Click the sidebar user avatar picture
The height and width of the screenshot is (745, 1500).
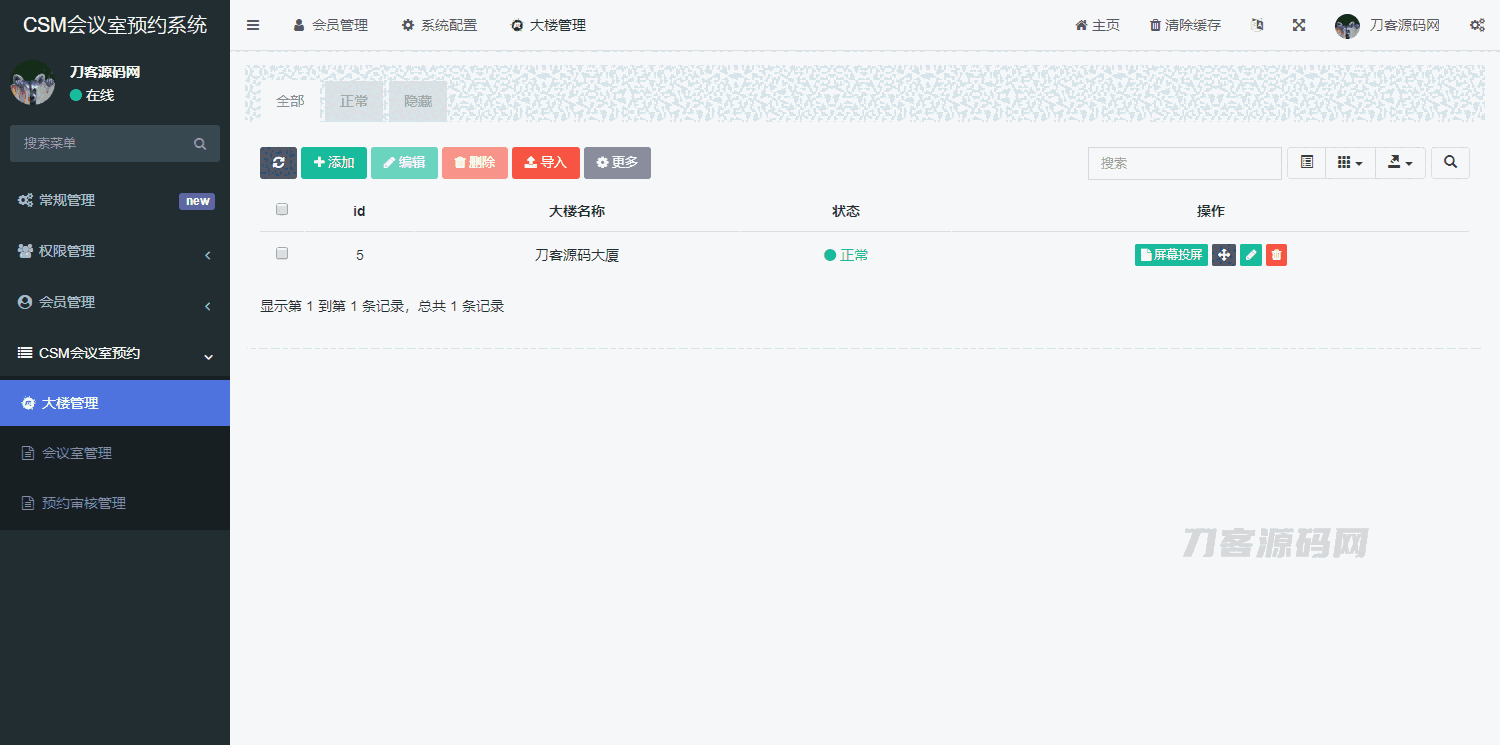pos(32,83)
